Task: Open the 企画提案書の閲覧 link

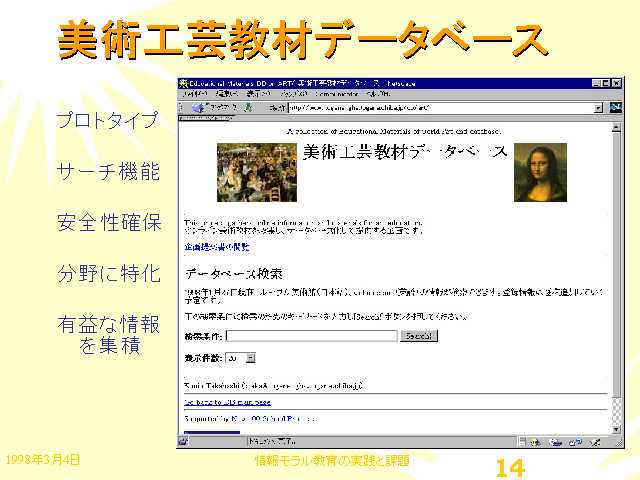Action: click(x=216, y=247)
